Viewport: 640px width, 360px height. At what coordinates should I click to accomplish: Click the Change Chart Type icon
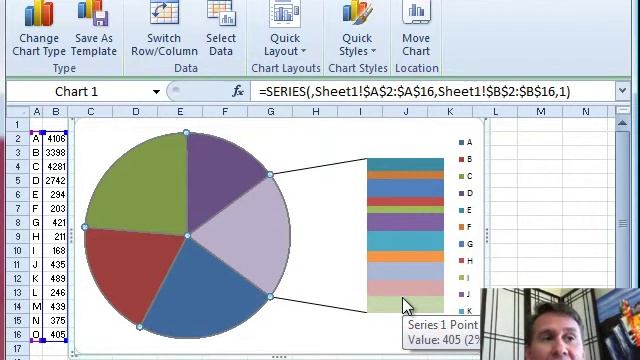pyautogui.click(x=39, y=29)
